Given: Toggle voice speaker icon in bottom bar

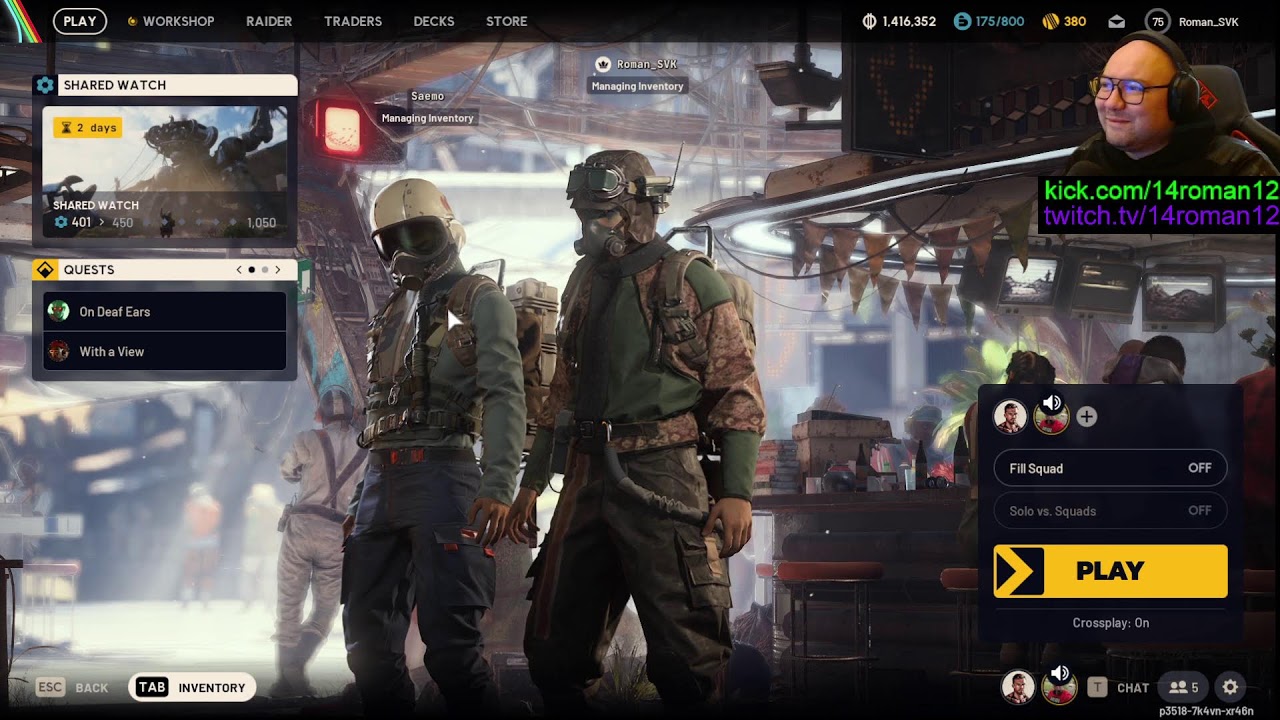Looking at the screenshot, I should [x=1060, y=673].
